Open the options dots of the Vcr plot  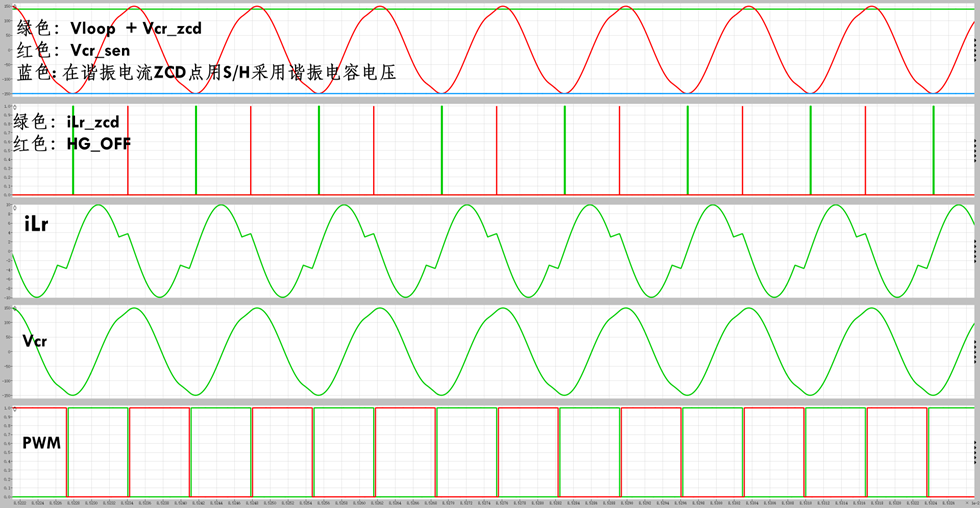click(x=976, y=352)
